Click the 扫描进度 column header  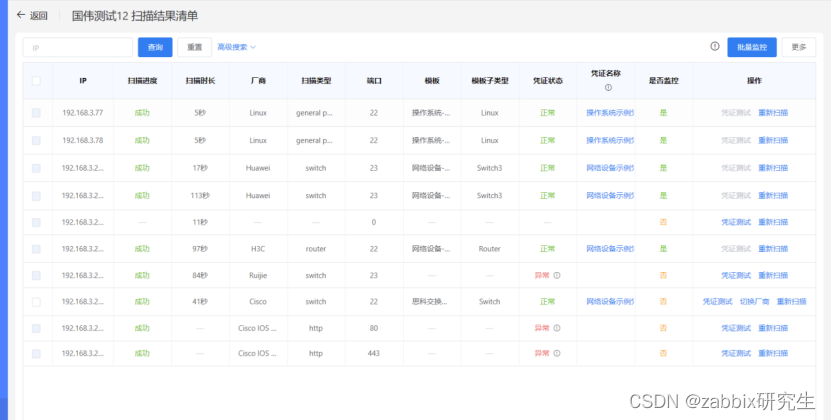pos(142,81)
